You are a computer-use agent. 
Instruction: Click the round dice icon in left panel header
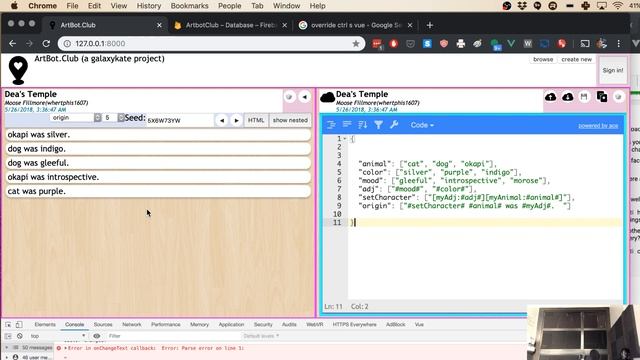pyautogui.click(x=289, y=97)
